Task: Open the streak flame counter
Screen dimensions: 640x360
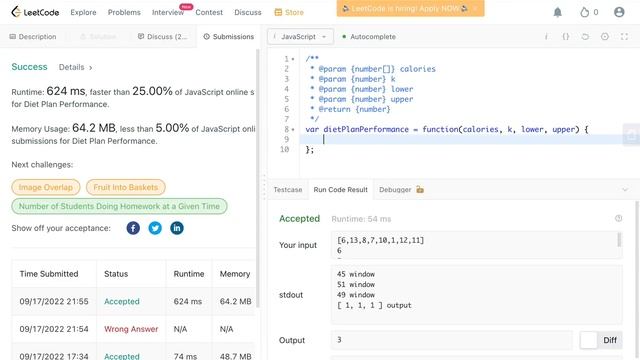Action: 589,12
